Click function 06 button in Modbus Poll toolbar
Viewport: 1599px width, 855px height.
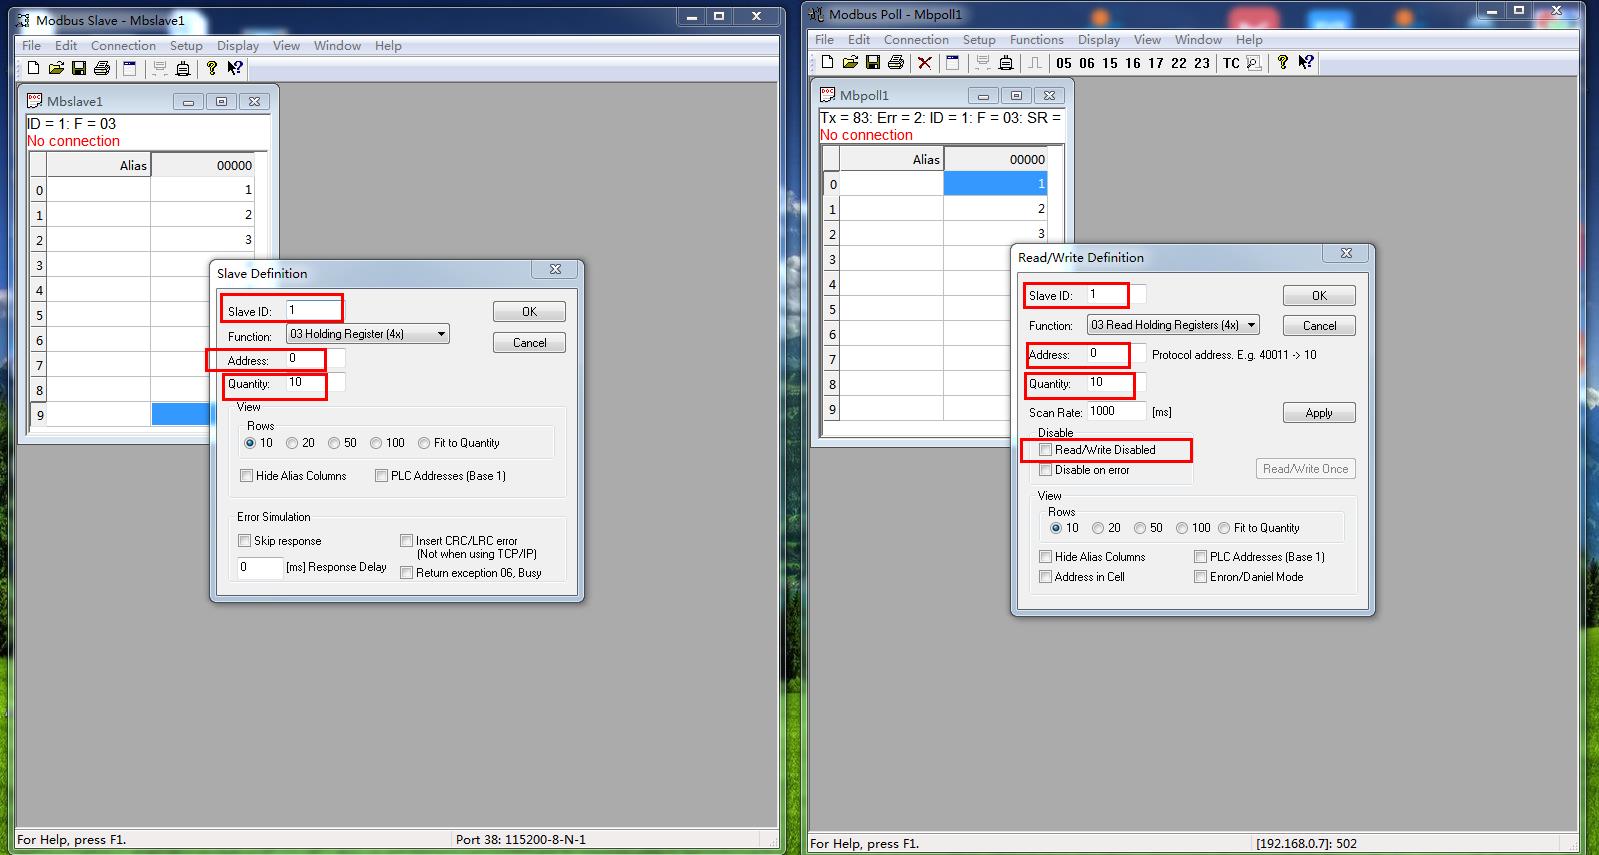coord(1087,62)
